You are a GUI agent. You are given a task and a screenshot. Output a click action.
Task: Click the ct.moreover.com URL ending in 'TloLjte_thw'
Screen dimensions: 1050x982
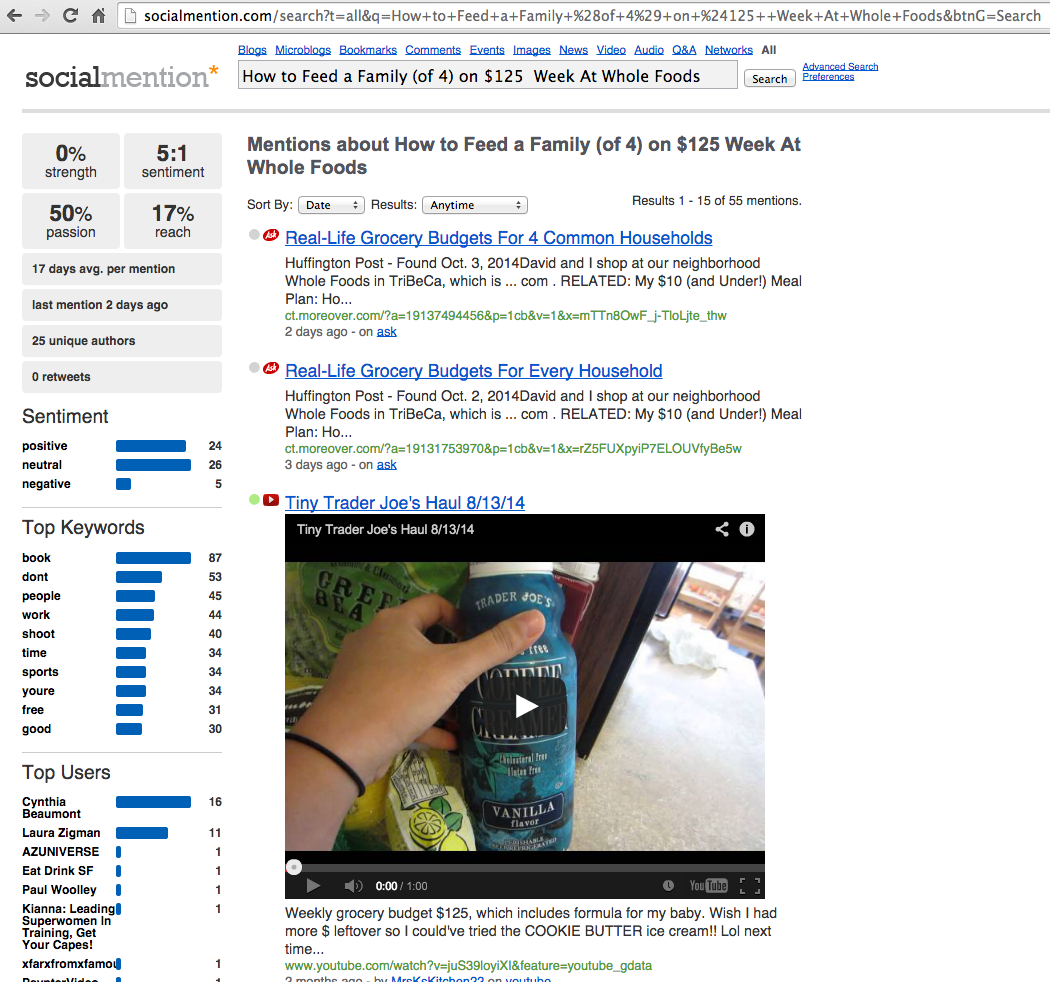(506, 315)
